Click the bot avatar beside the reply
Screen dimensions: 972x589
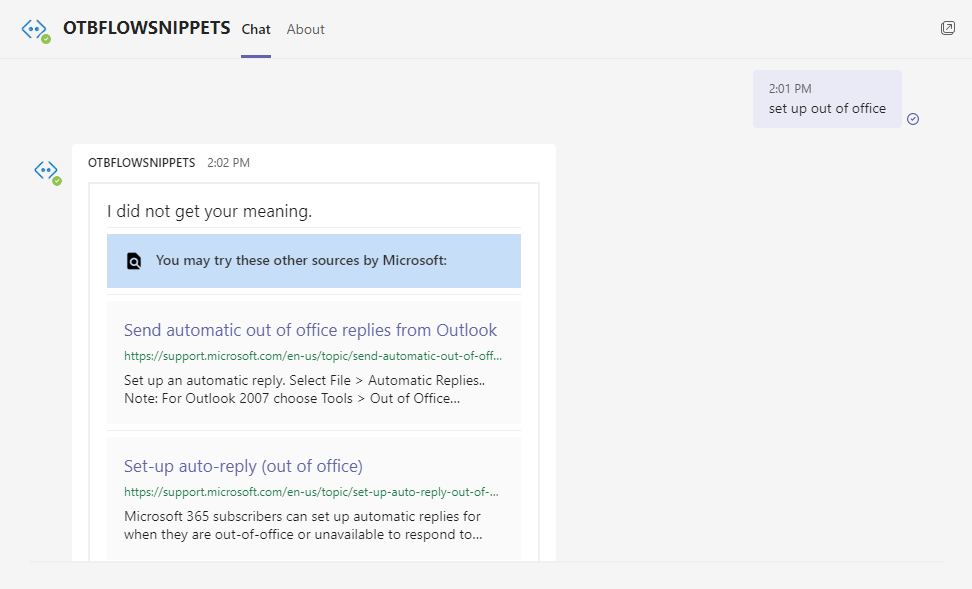coord(46,170)
